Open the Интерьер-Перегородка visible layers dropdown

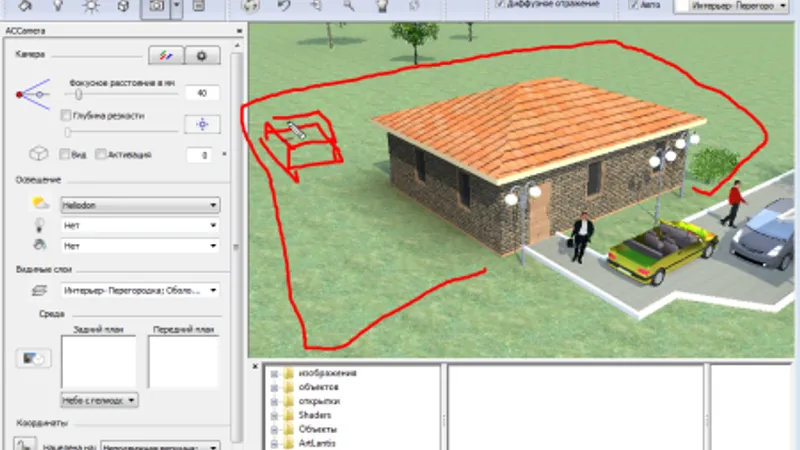pyautogui.click(x=140, y=290)
